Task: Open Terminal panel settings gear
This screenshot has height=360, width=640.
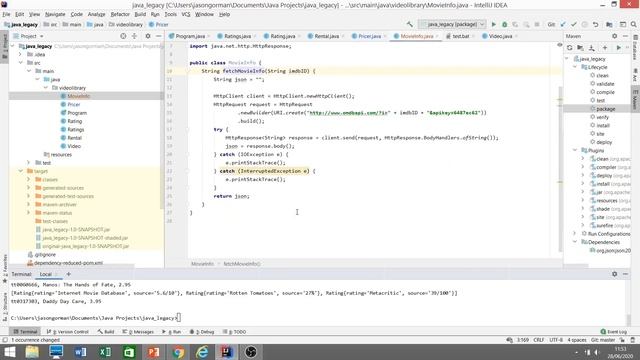Action: point(614,274)
